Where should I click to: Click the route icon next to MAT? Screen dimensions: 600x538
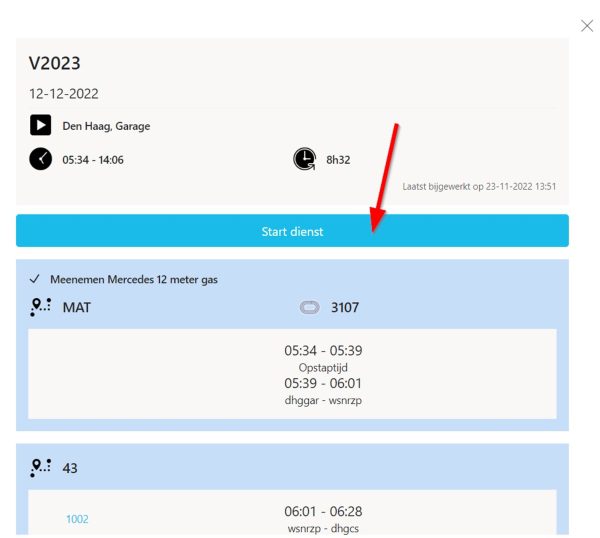(x=41, y=307)
